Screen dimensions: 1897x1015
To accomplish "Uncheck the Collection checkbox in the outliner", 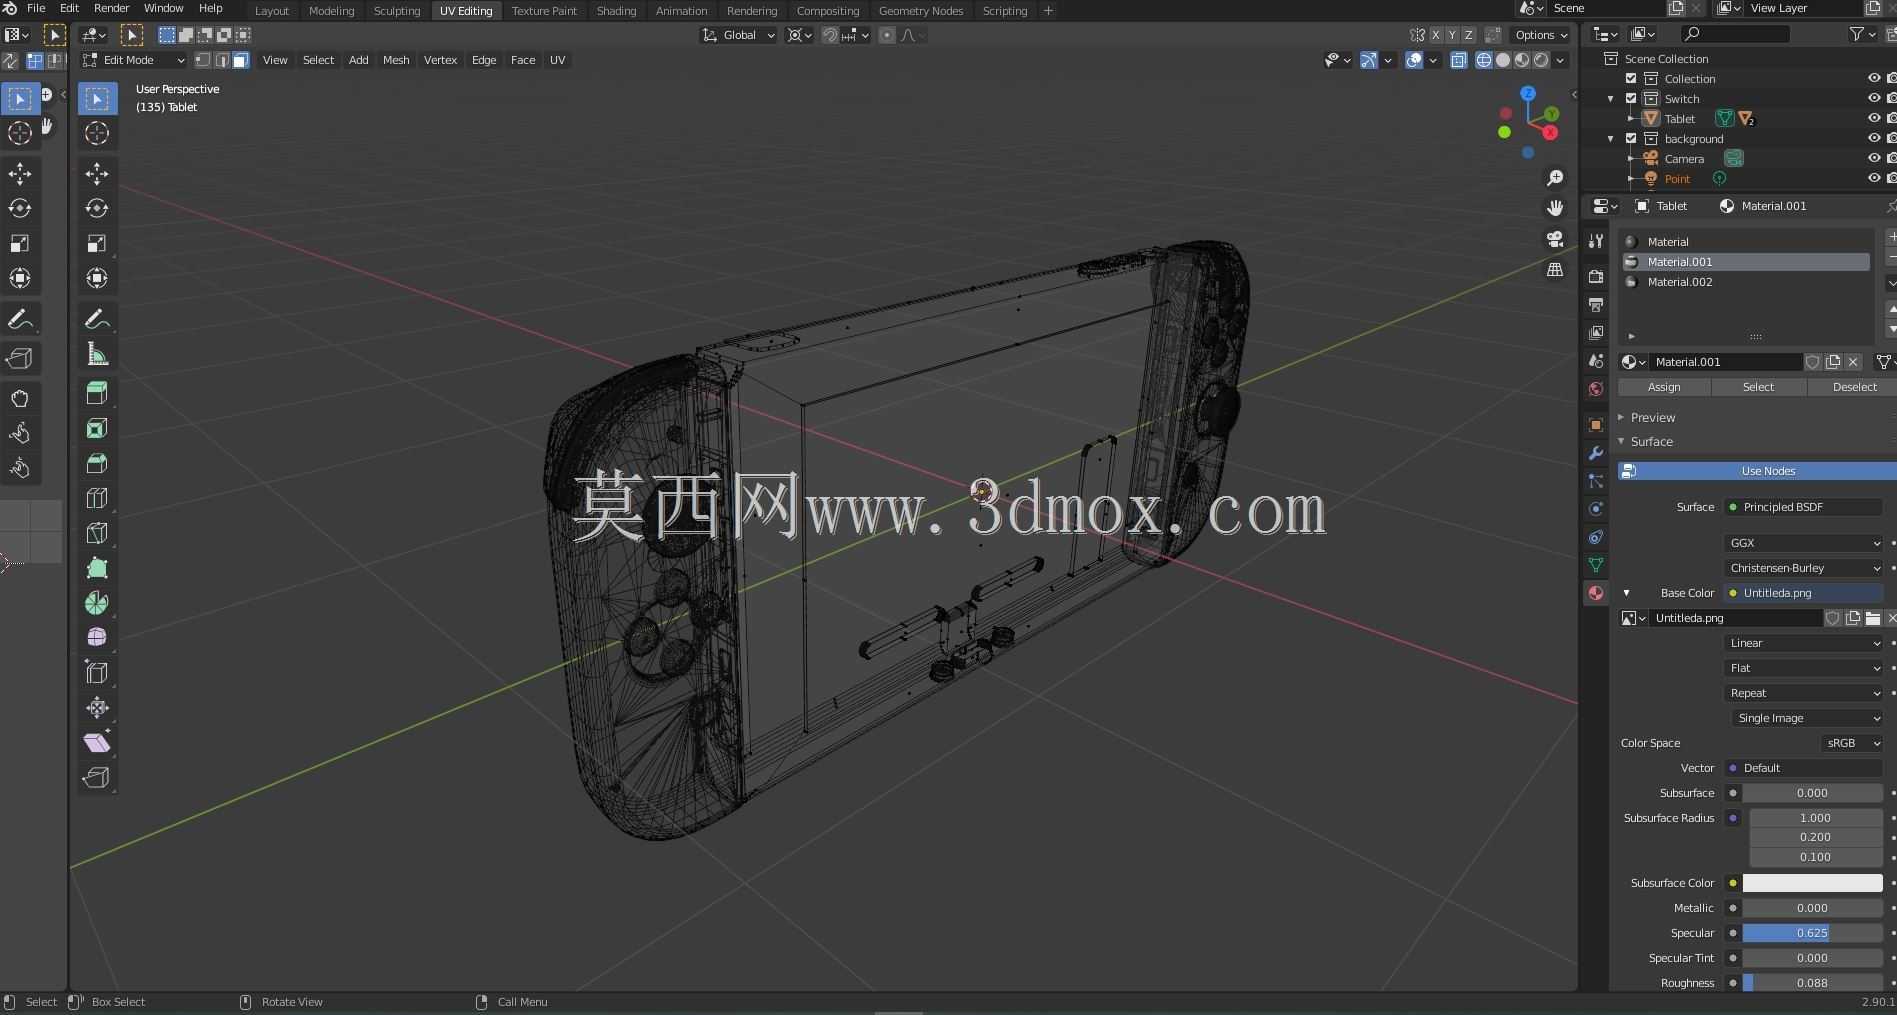I will [1631, 79].
